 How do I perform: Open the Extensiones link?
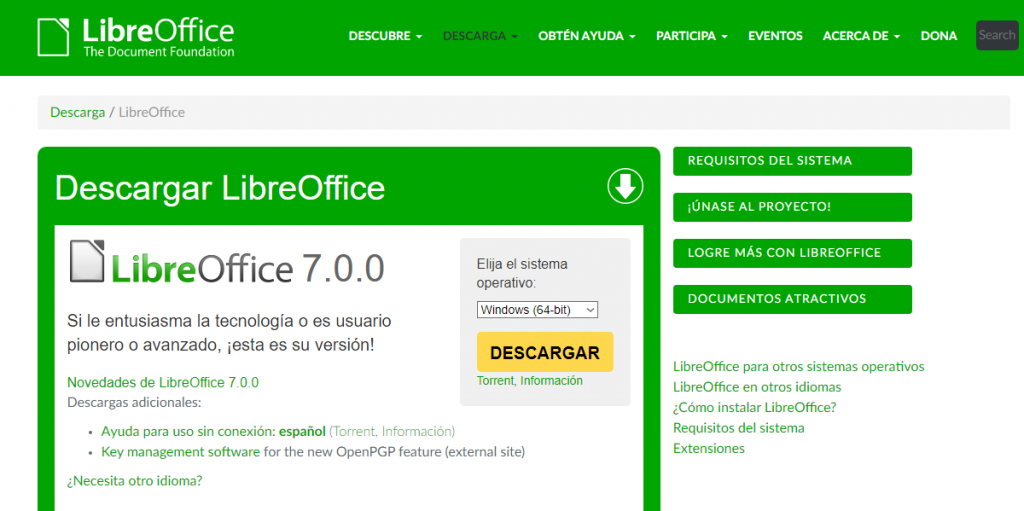pyautogui.click(x=709, y=448)
